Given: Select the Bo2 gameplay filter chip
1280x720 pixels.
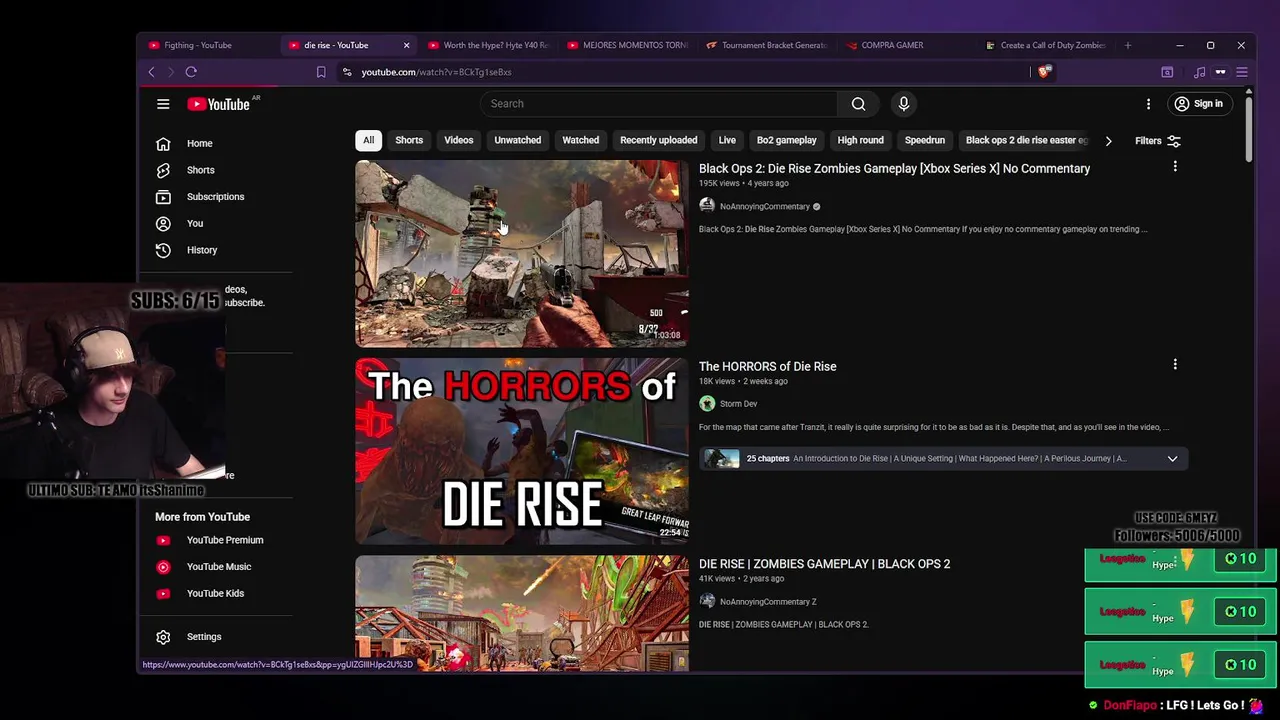Looking at the screenshot, I should click(786, 141).
